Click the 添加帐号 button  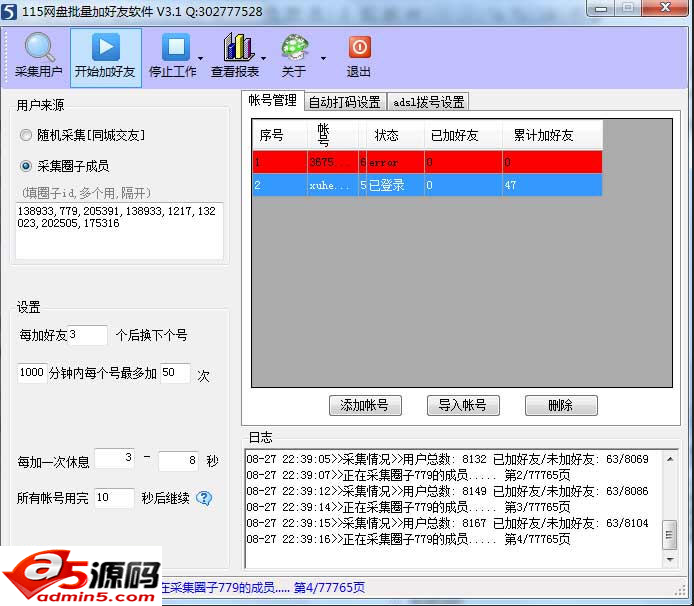[365, 405]
